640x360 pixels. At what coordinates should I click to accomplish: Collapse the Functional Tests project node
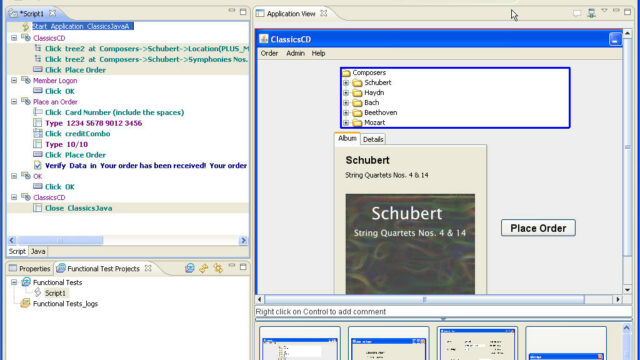tap(14, 282)
